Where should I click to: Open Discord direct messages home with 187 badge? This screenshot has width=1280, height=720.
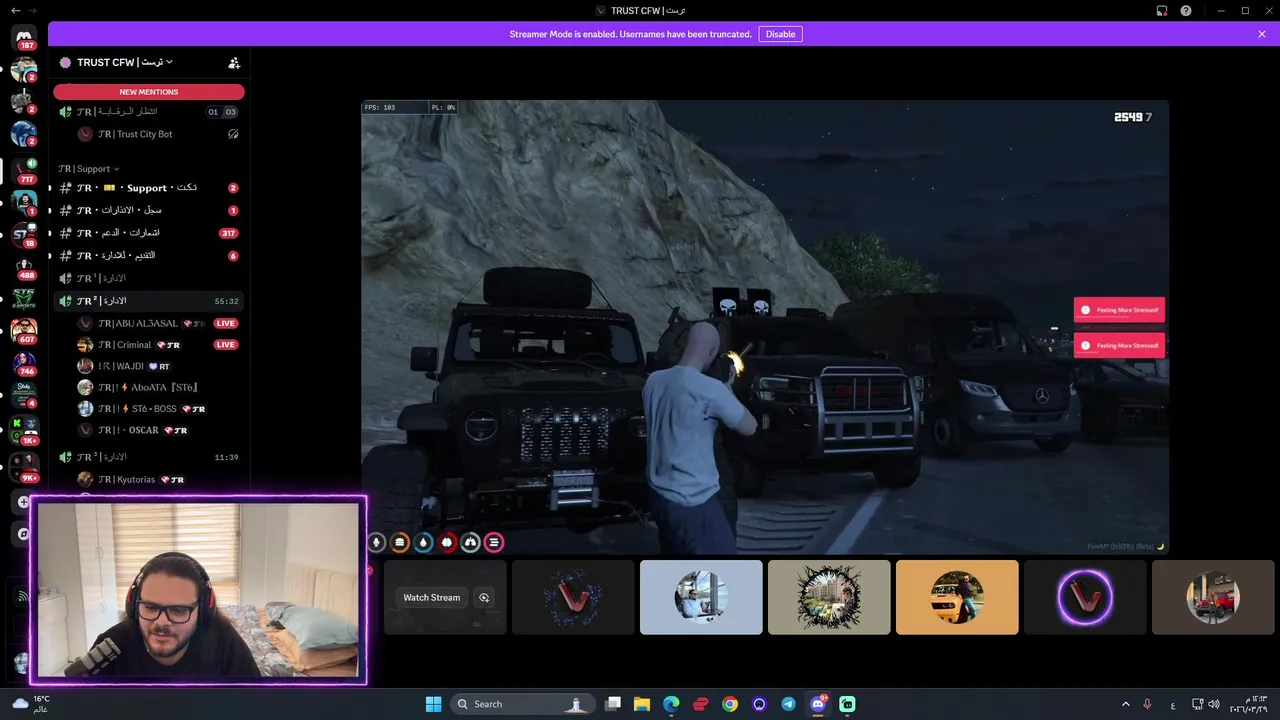tap(24, 38)
